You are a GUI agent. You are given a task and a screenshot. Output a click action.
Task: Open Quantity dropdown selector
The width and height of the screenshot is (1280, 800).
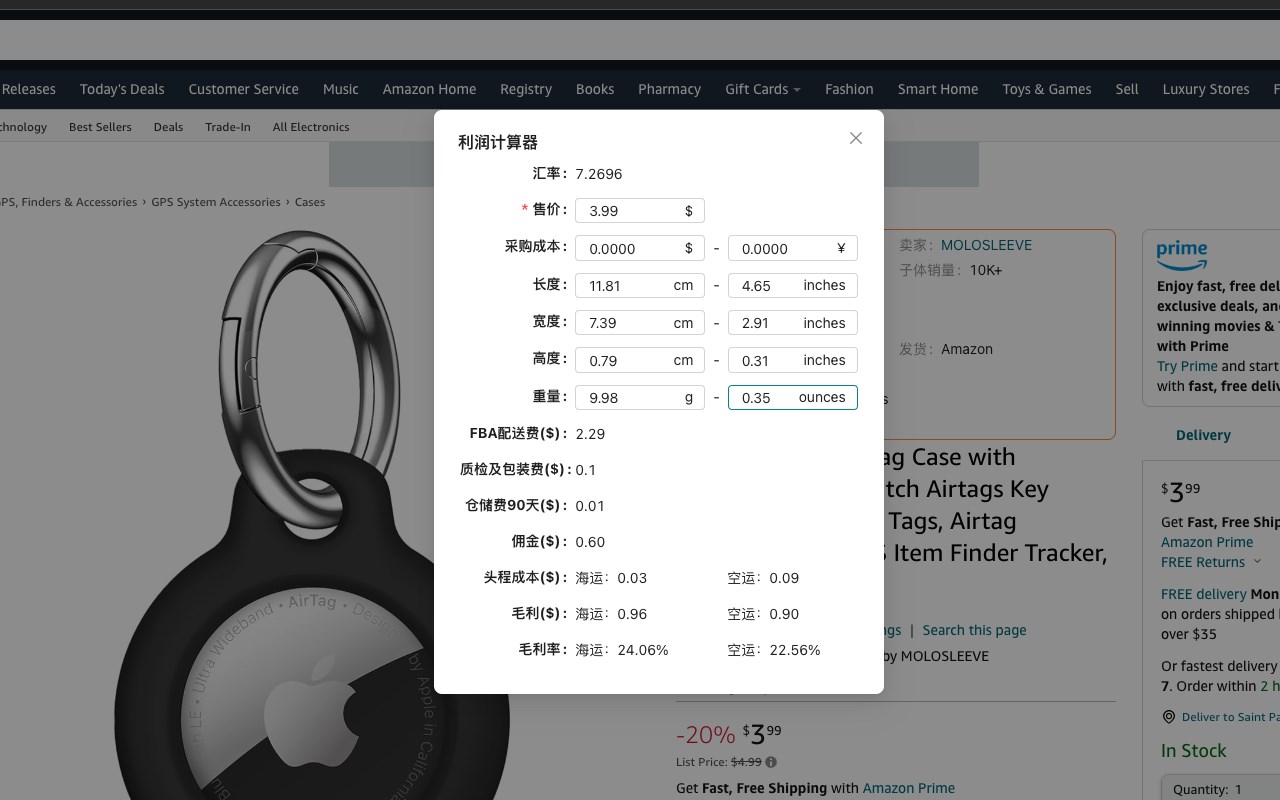click(1221, 789)
